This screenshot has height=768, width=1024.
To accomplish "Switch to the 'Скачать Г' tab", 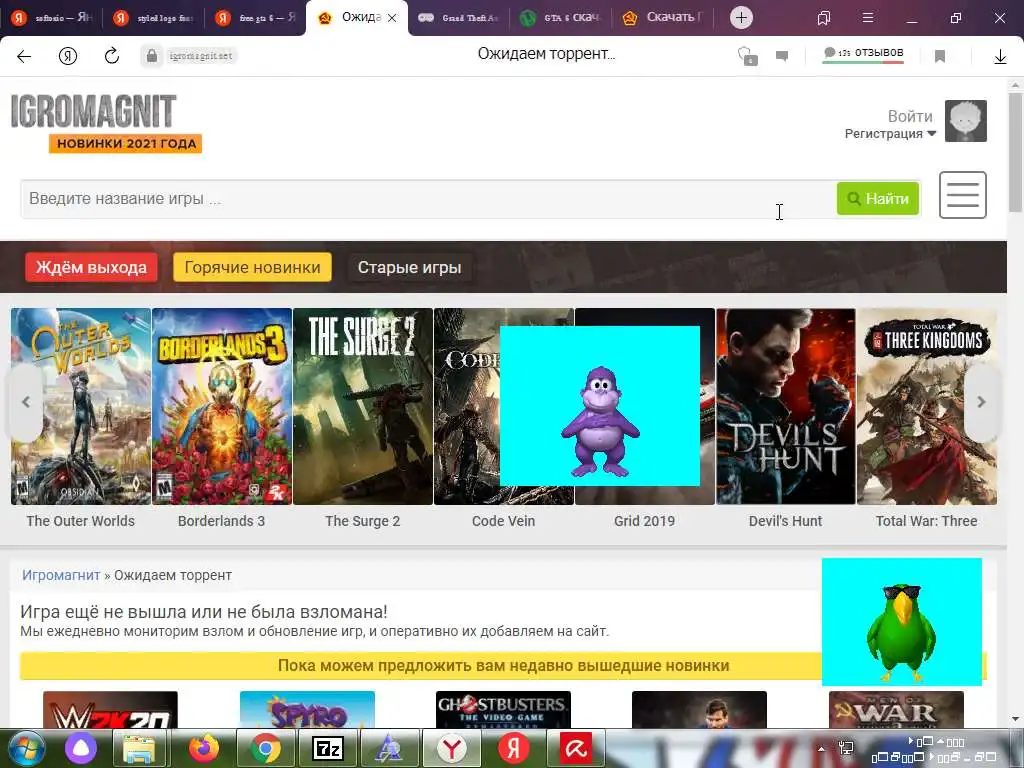I will [x=662, y=18].
